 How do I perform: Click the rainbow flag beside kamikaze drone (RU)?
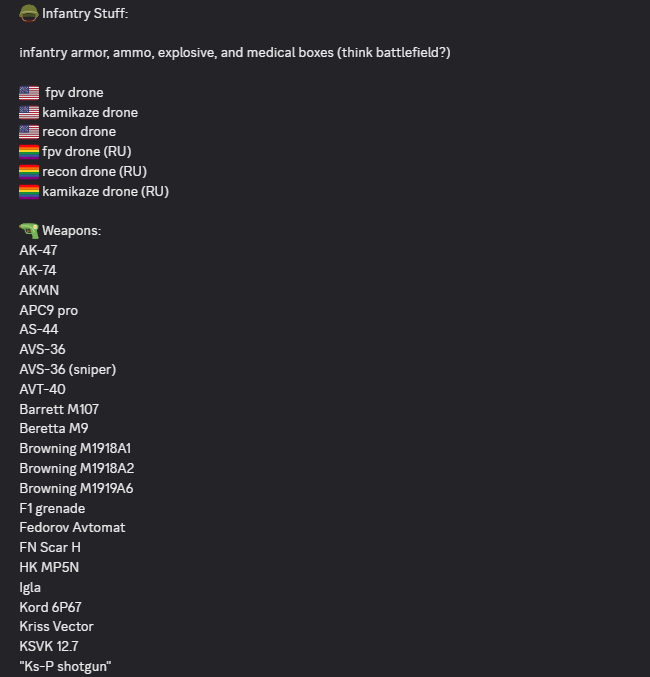click(x=29, y=191)
